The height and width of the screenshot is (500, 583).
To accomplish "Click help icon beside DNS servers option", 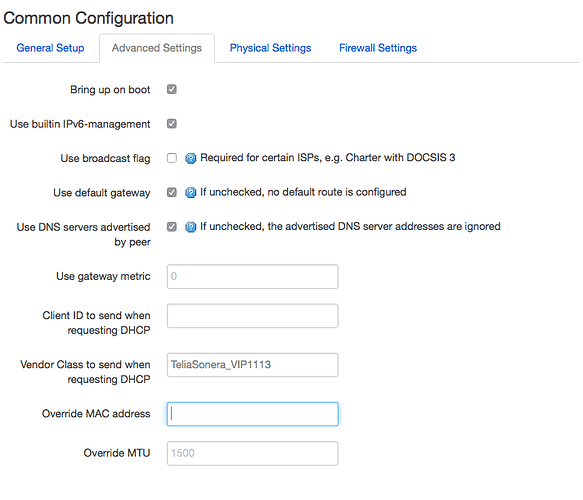I will point(190,227).
